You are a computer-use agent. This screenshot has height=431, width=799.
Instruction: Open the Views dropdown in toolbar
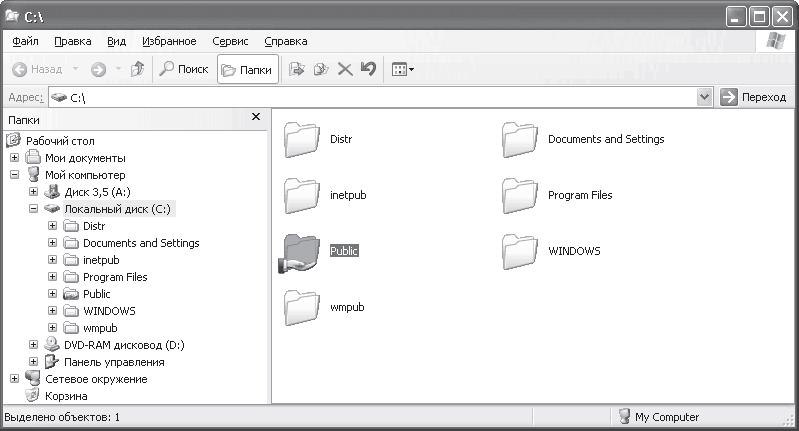click(403, 69)
